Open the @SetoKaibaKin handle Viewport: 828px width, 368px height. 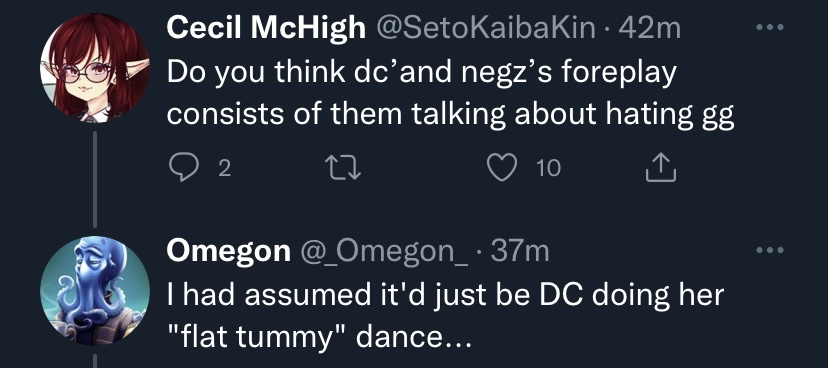[486, 29]
